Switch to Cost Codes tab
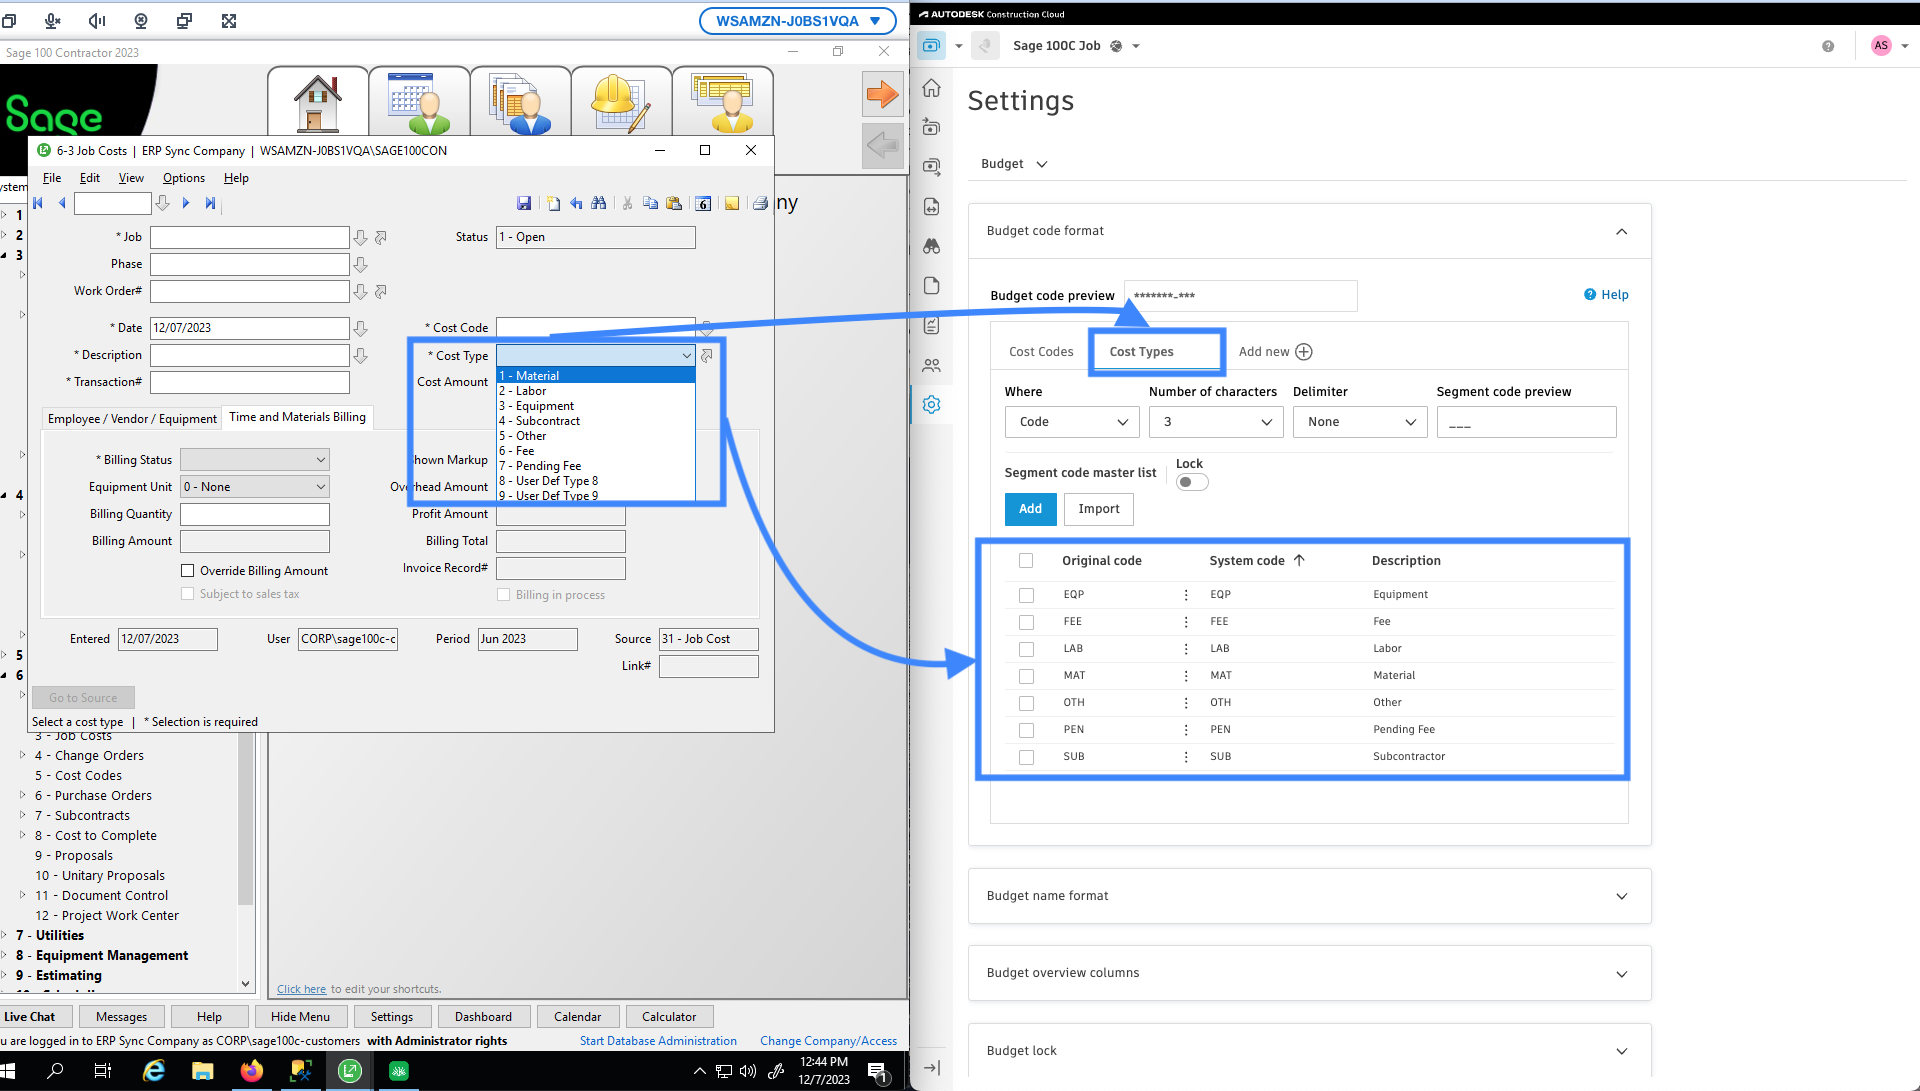This screenshot has height=1091, width=1920. click(1041, 352)
